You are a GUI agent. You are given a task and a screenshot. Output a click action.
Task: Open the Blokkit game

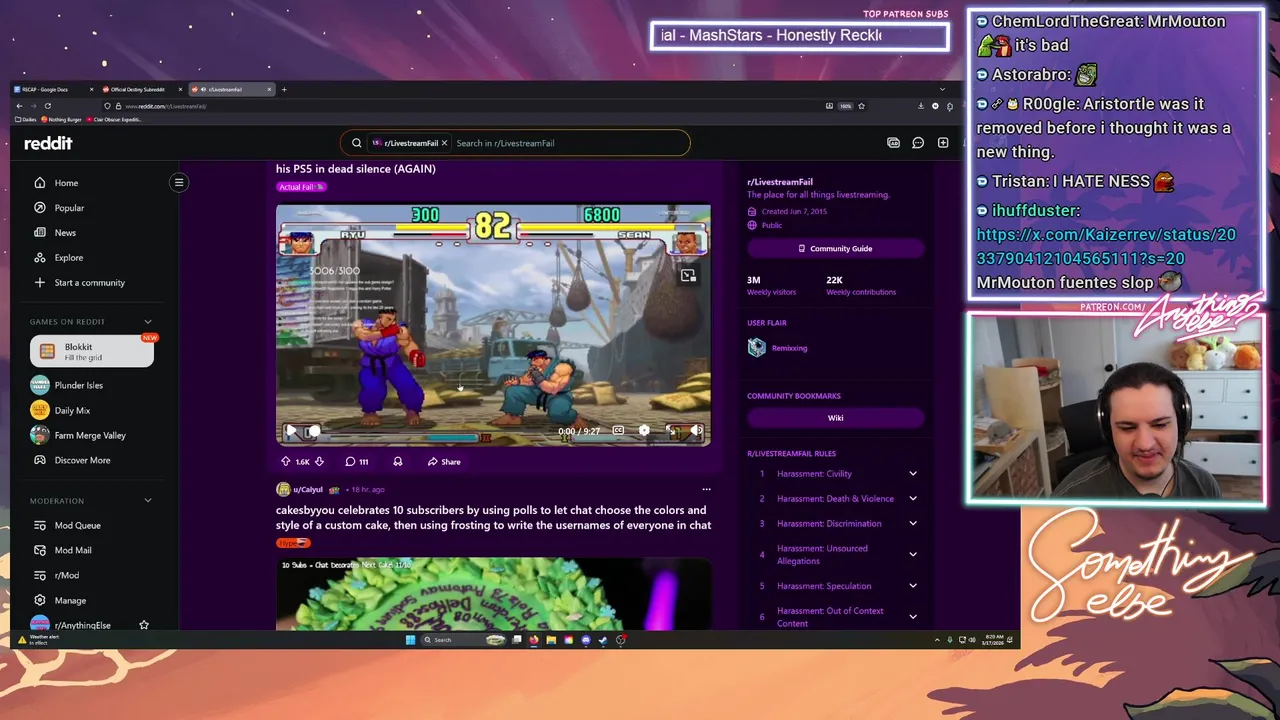[x=92, y=351]
